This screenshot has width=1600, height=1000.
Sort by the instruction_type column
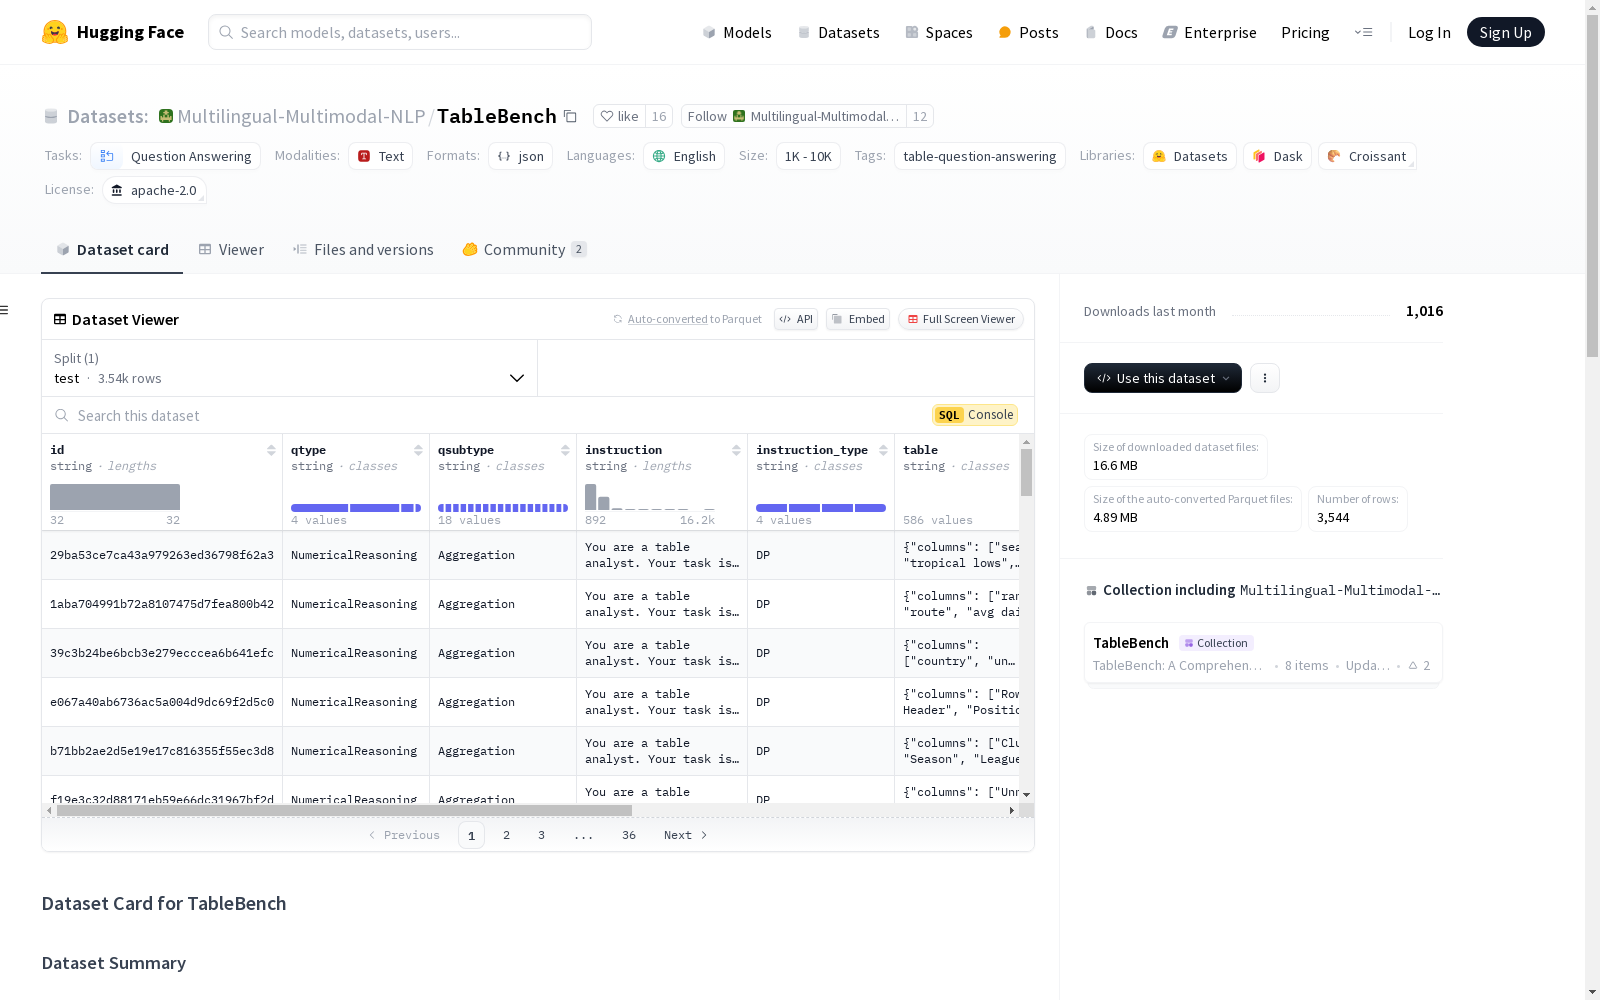[x=883, y=450]
